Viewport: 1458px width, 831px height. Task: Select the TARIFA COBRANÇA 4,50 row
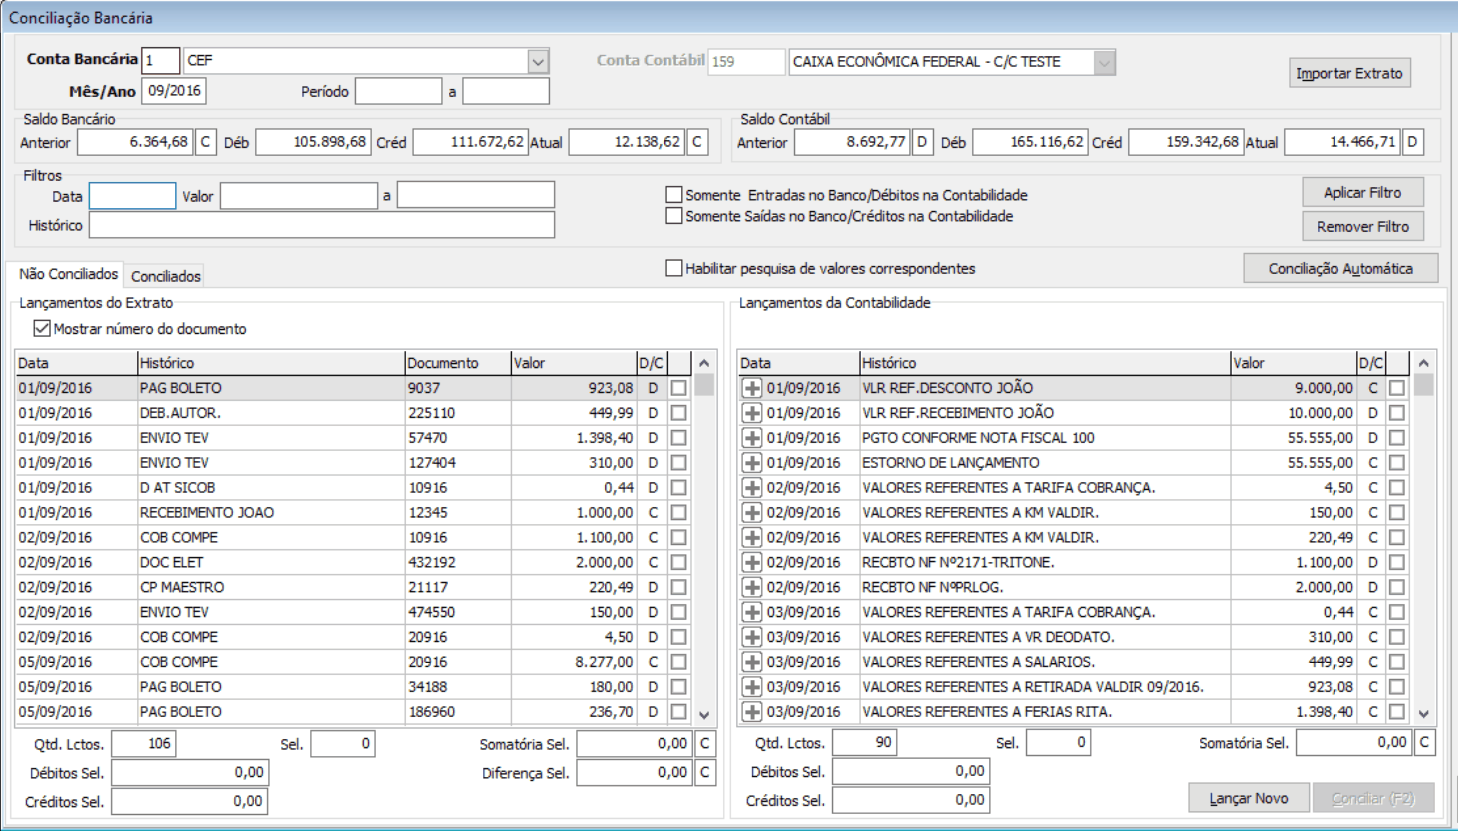click(1074, 488)
